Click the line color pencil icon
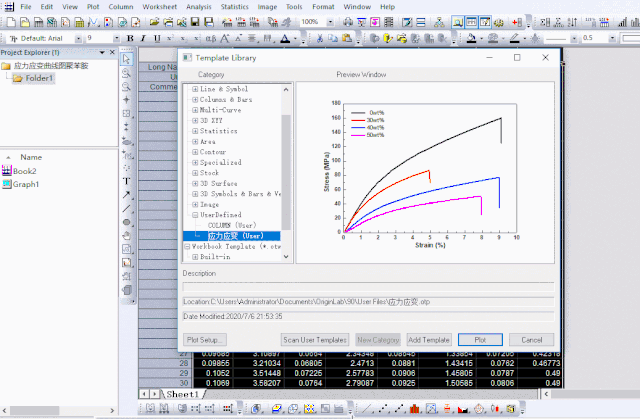 [x=515, y=38]
